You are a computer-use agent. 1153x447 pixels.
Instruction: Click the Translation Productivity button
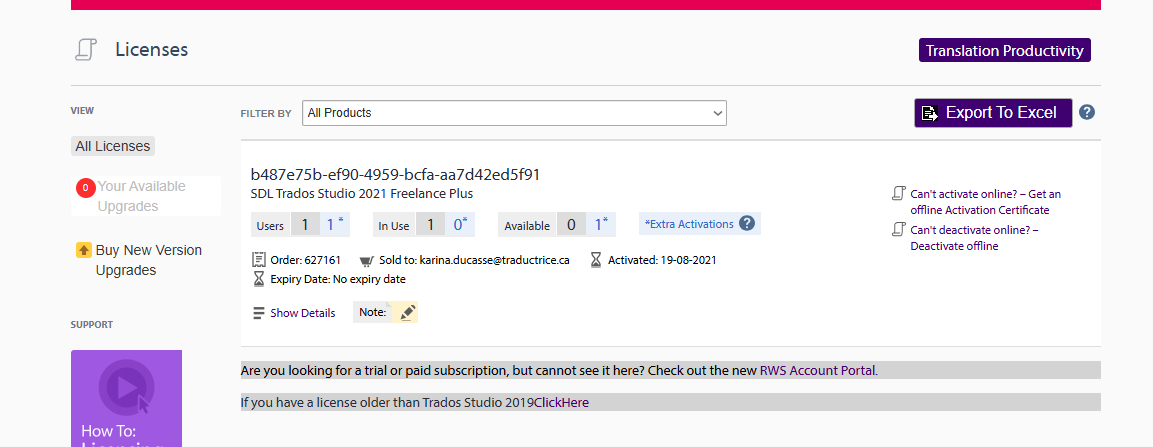click(1004, 51)
